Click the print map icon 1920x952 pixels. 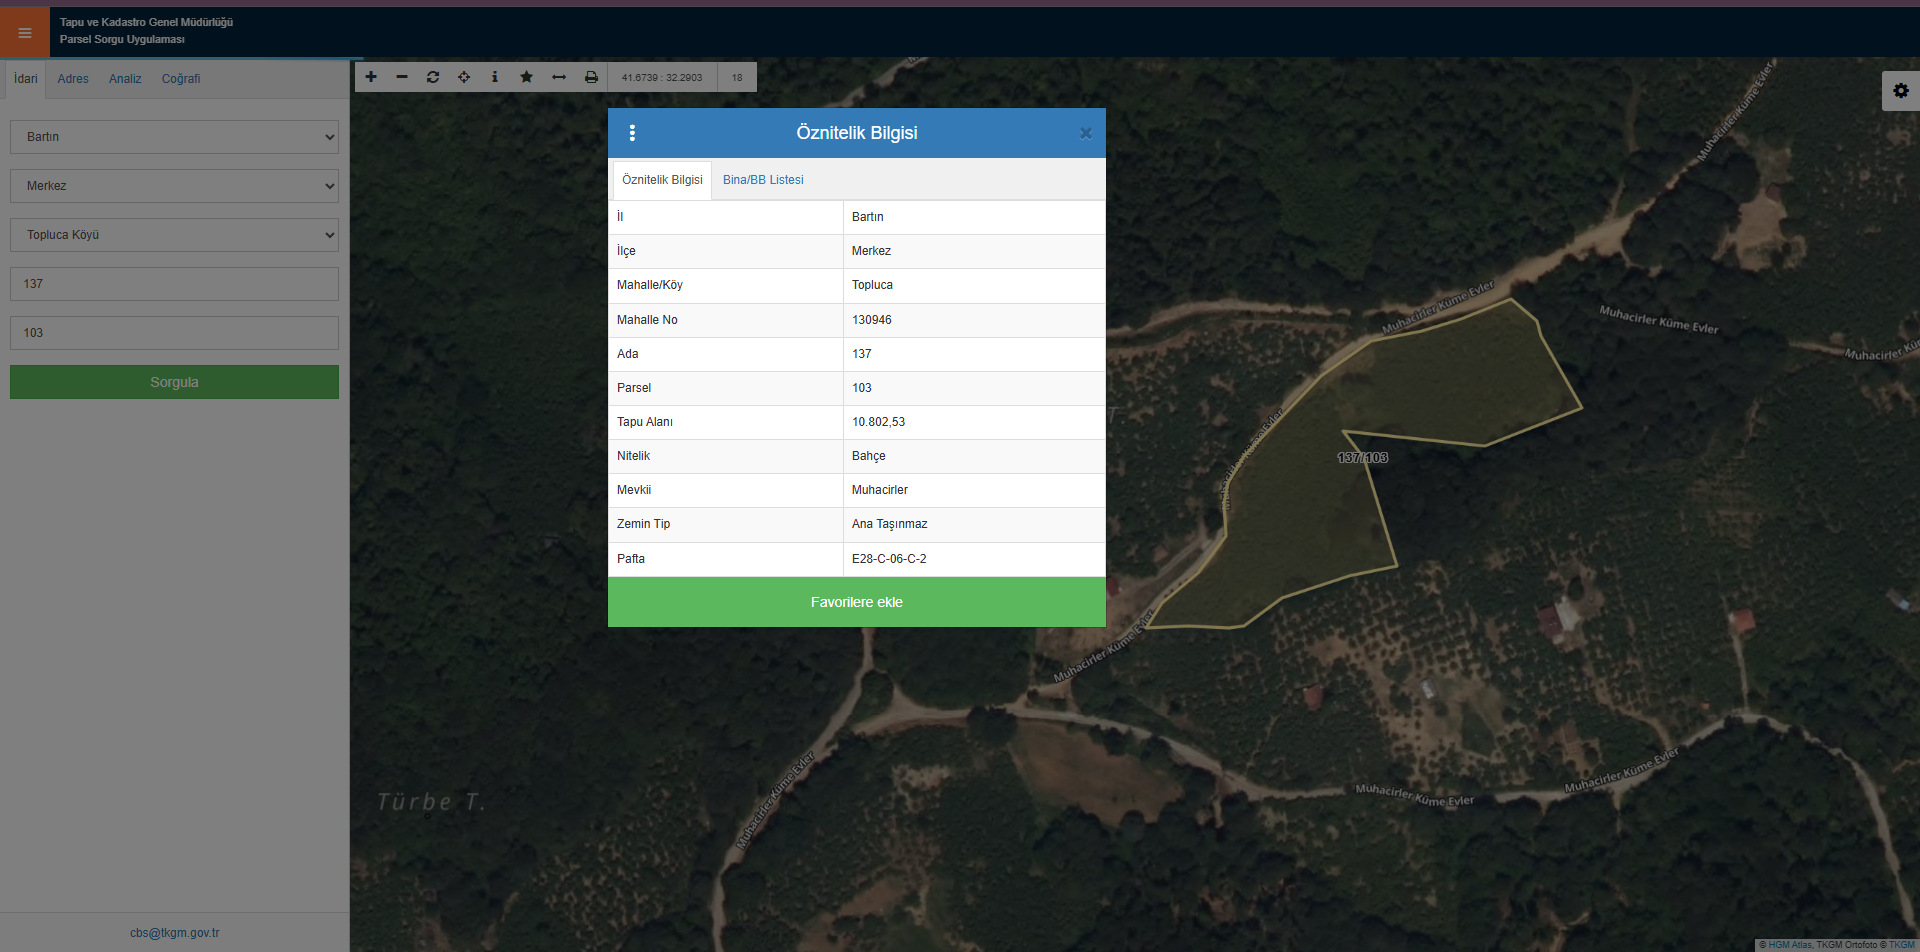[x=591, y=77]
